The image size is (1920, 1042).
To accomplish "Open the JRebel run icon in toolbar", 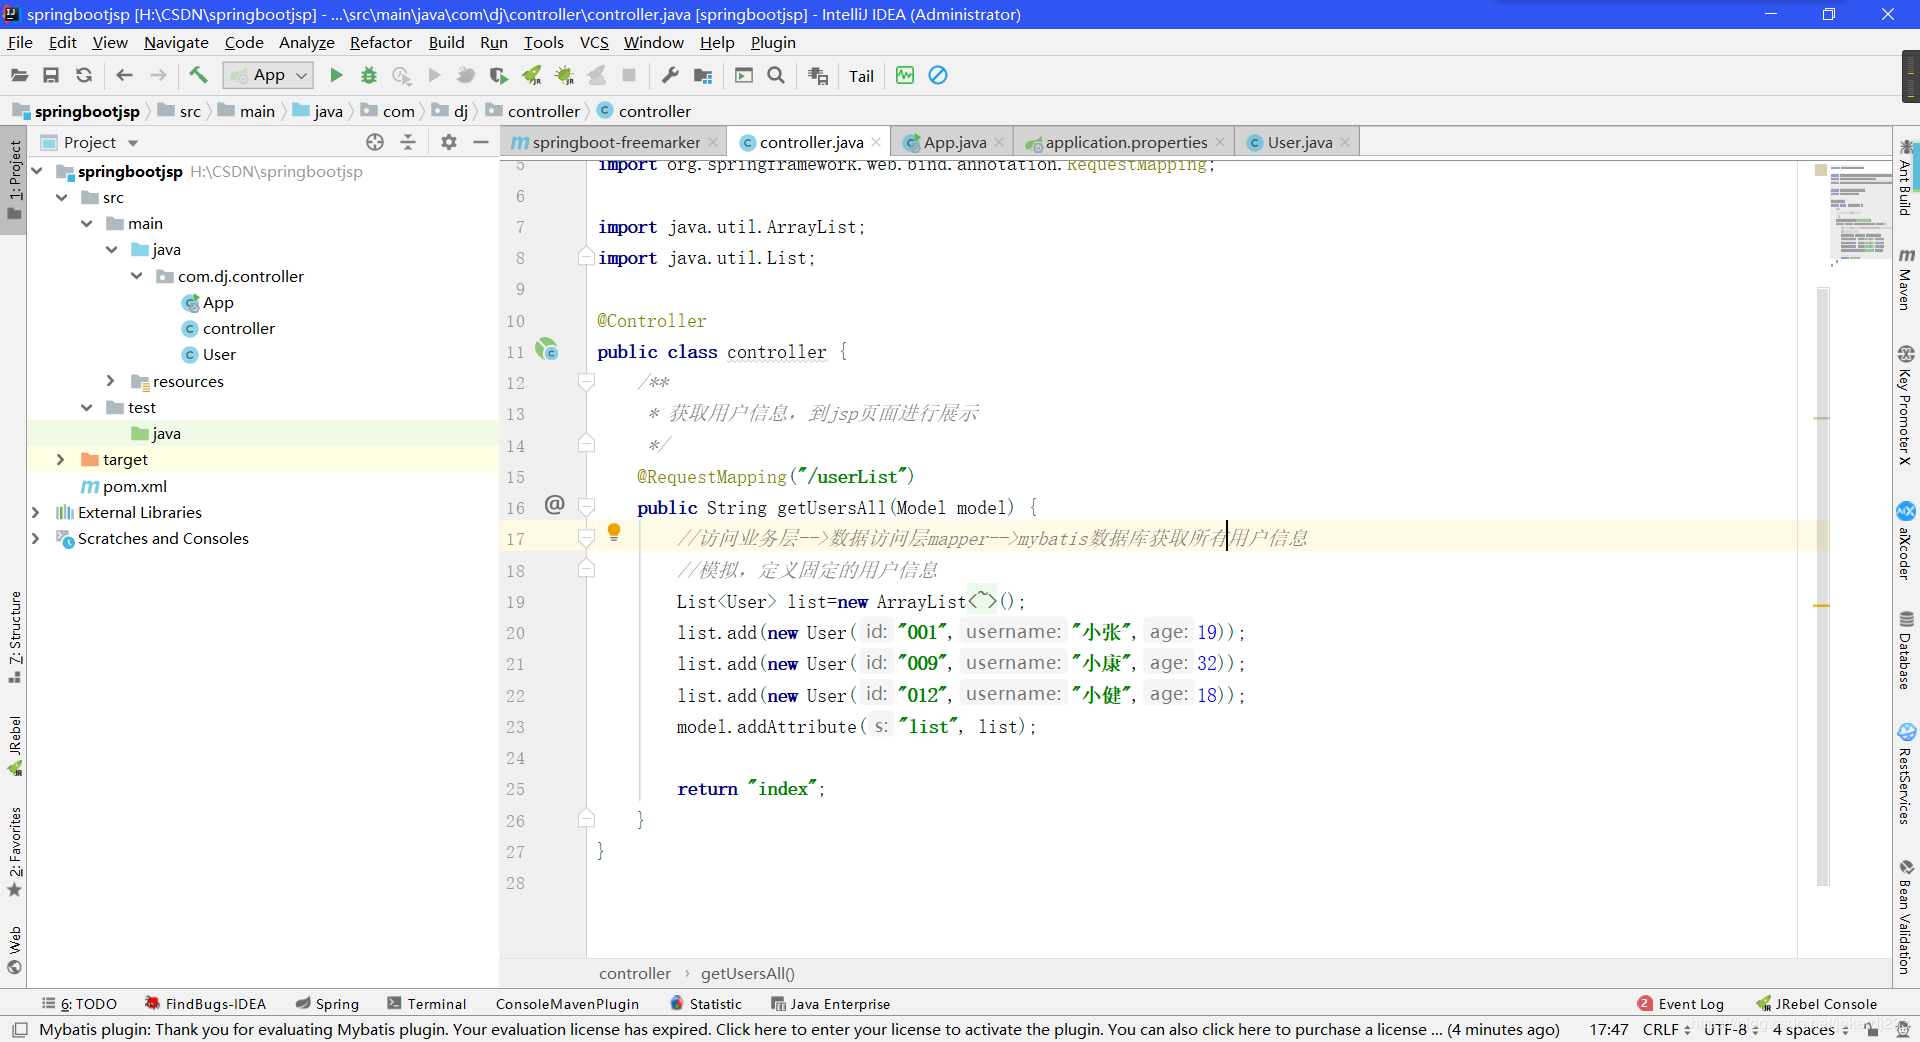I will point(532,75).
